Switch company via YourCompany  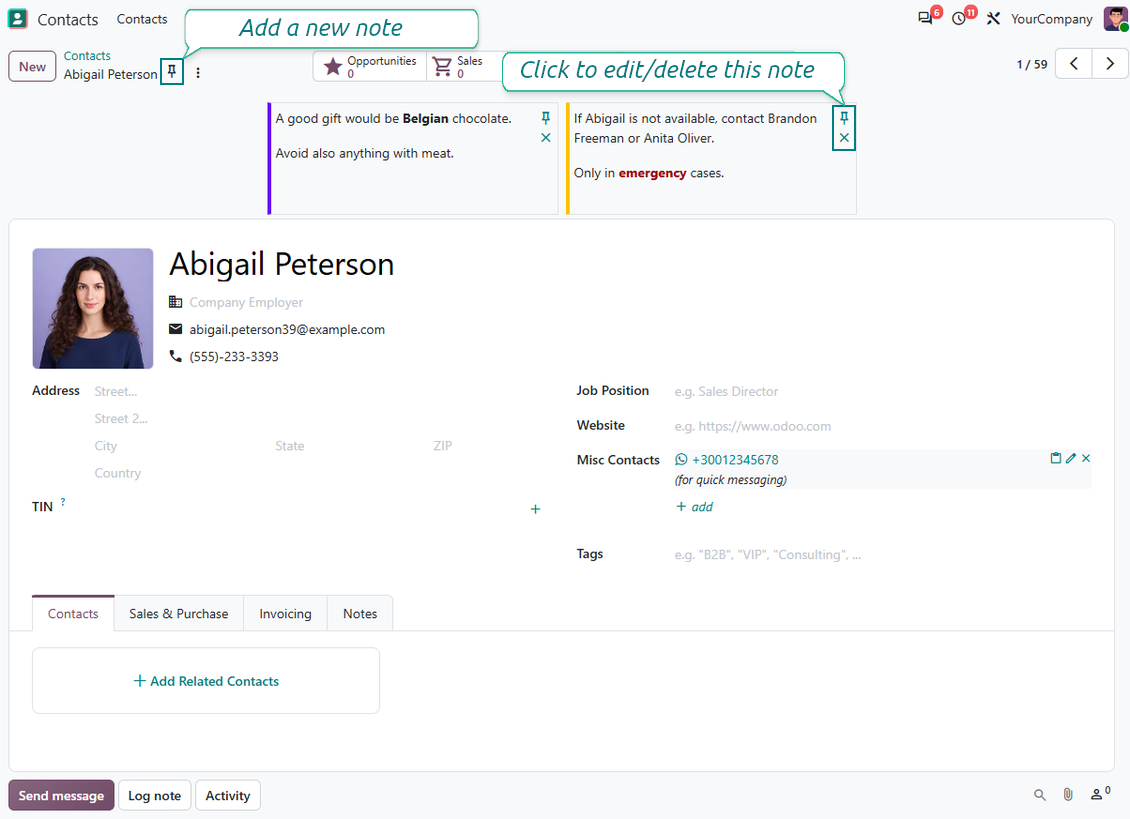(x=1051, y=19)
